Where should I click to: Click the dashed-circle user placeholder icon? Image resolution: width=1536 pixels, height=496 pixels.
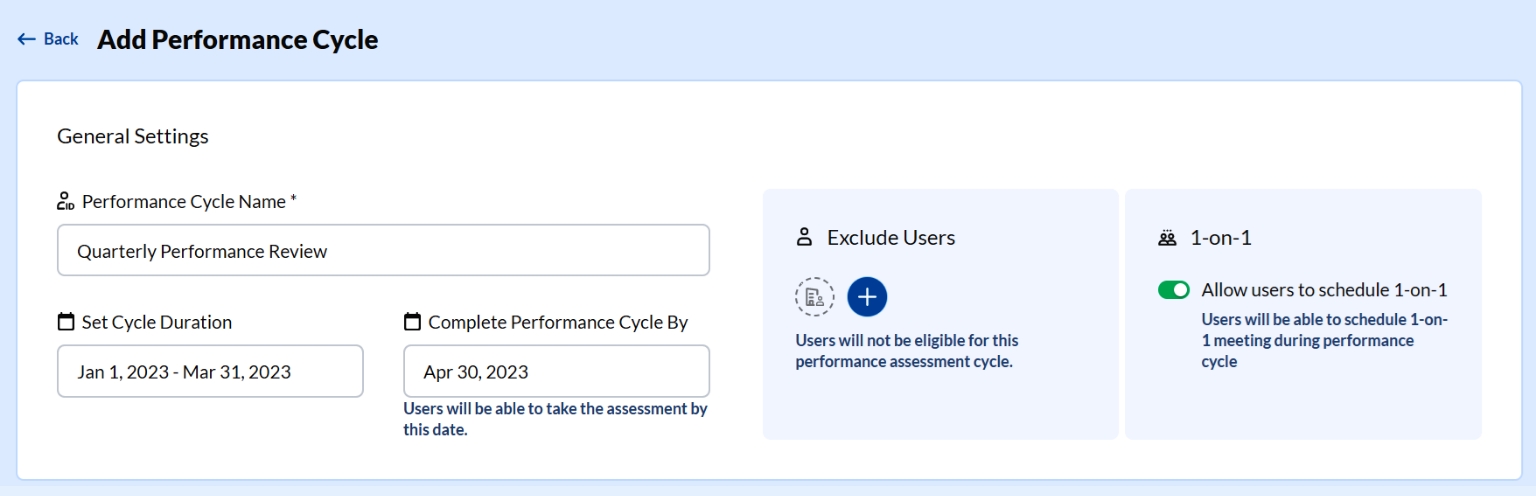815,297
